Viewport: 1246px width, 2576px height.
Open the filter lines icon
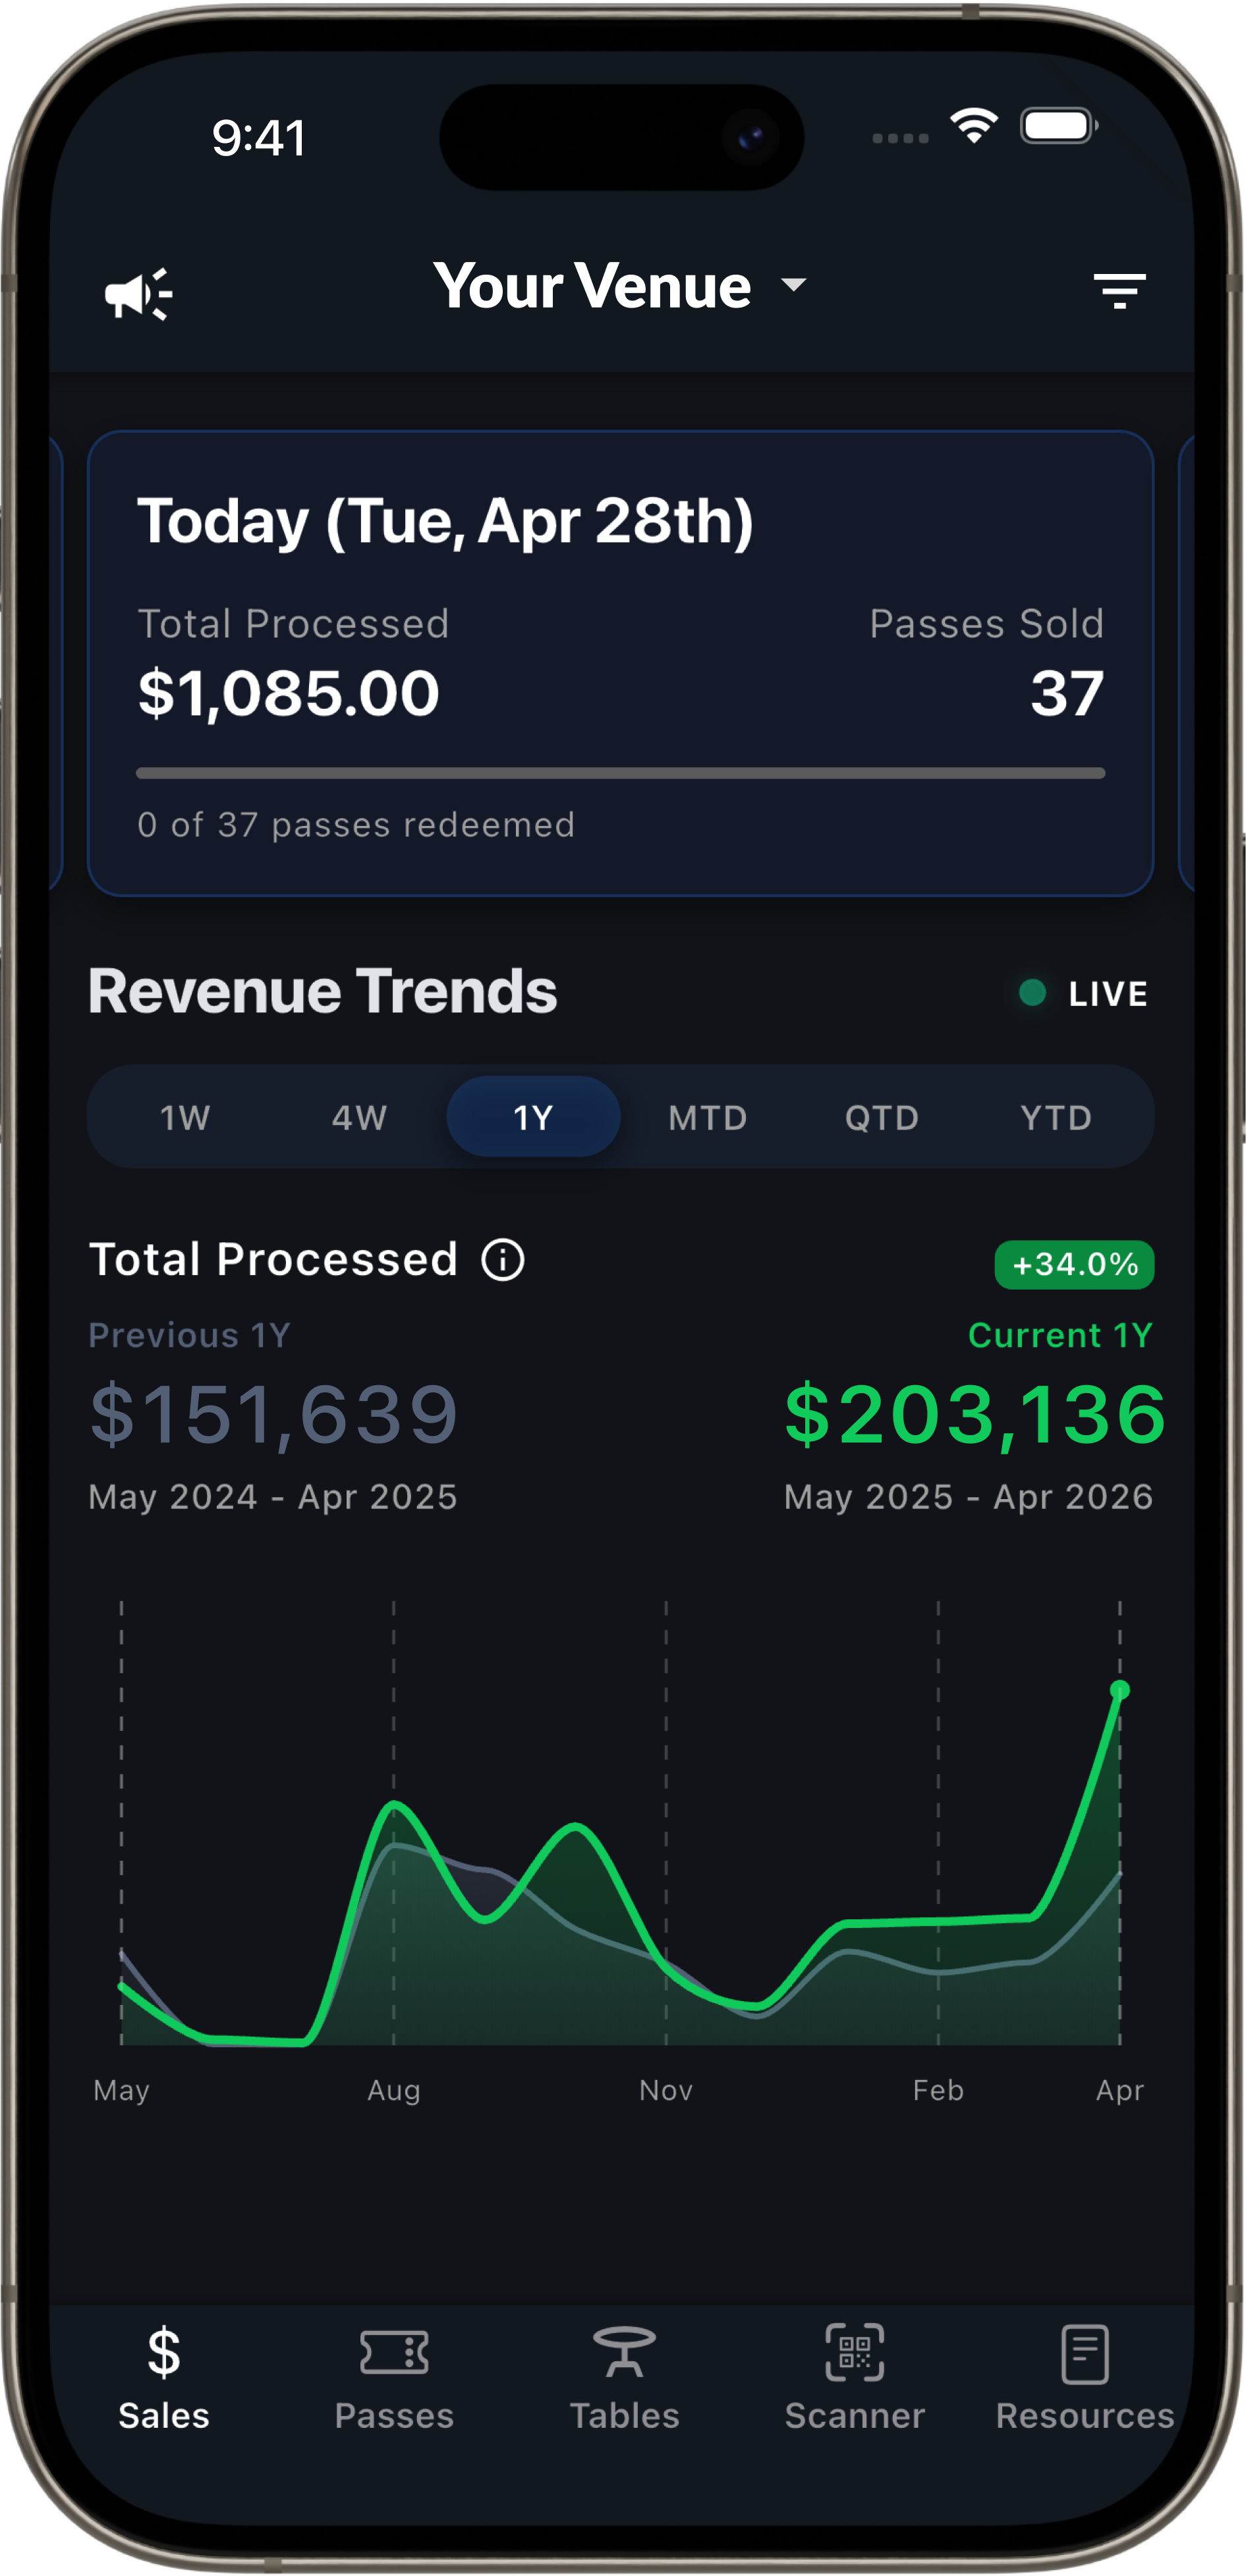click(1119, 291)
